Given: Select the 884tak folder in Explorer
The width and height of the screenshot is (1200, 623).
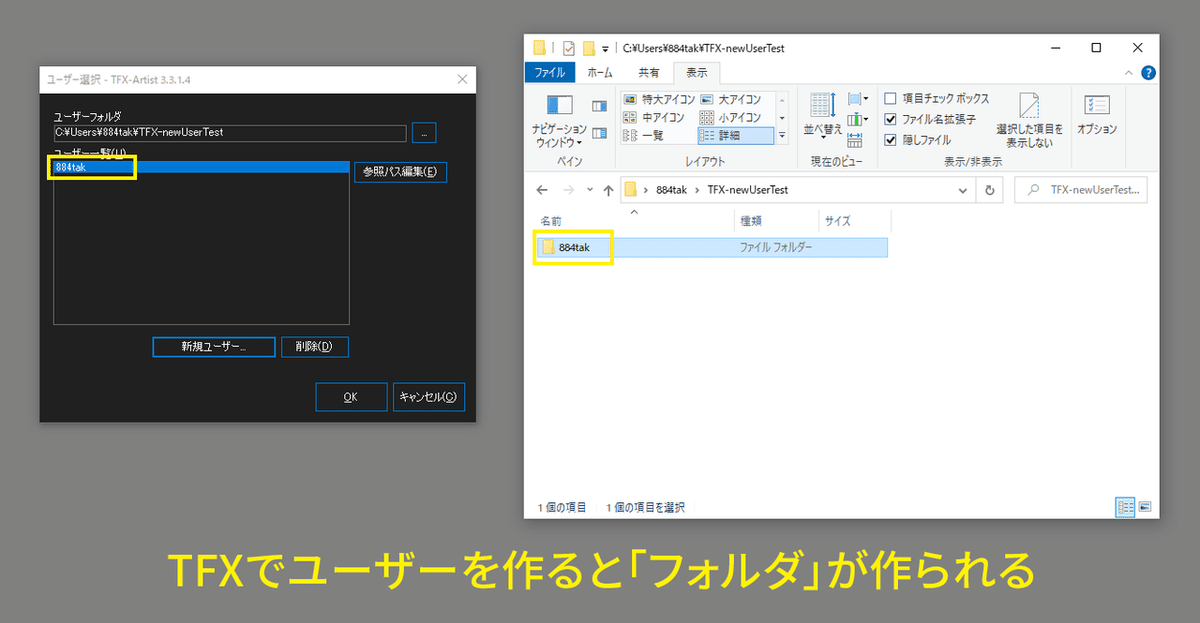Looking at the screenshot, I should pyautogui.click(x=711, y=247).
